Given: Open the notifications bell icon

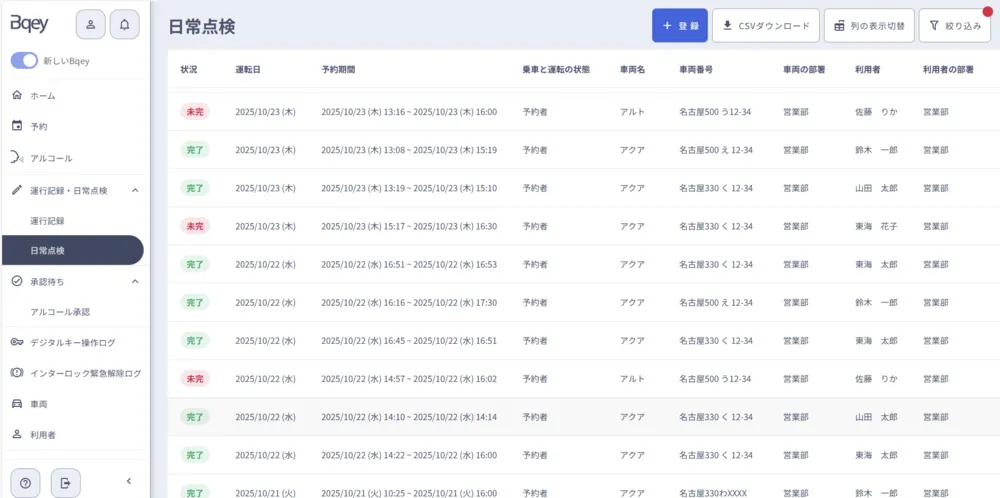Looking at the screenshot, I should point(124,25).
